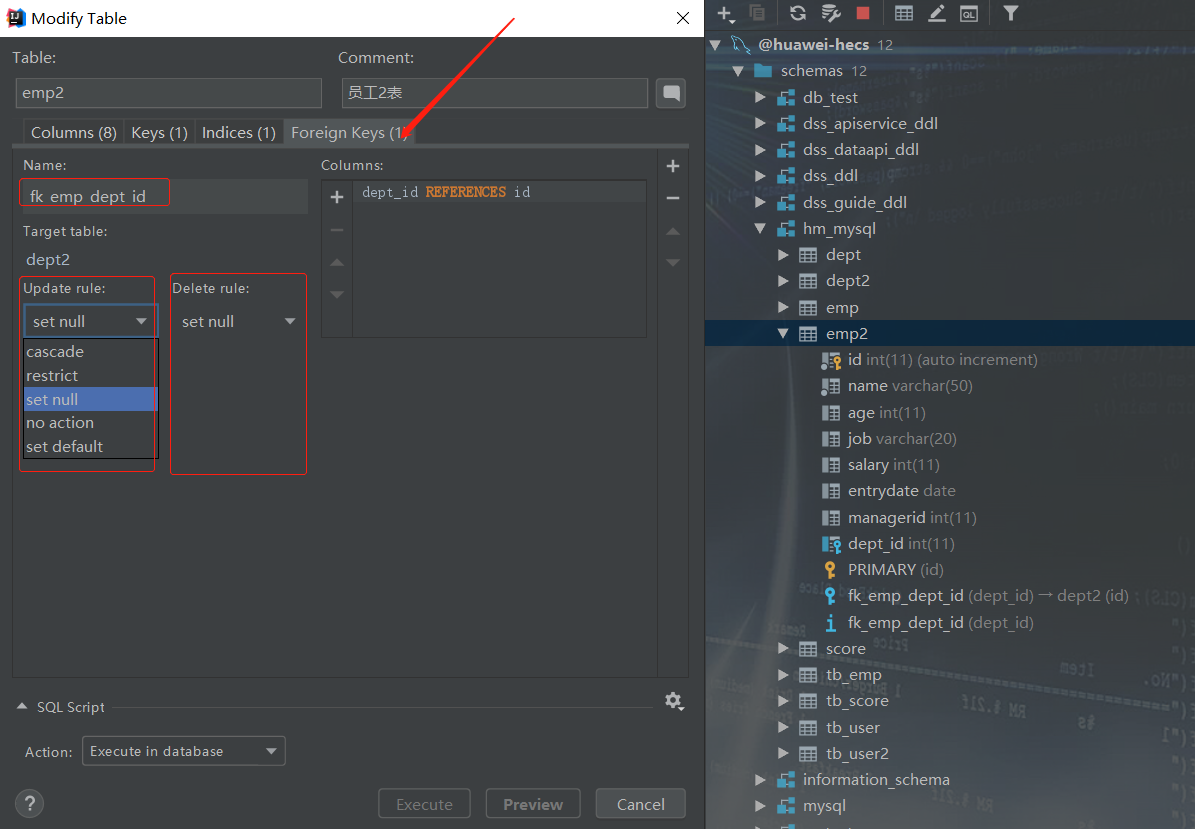The width and height of the screenshot is (1195, 829).
Task: Expand the dept2 table node
Action: [x=783, y=281]
